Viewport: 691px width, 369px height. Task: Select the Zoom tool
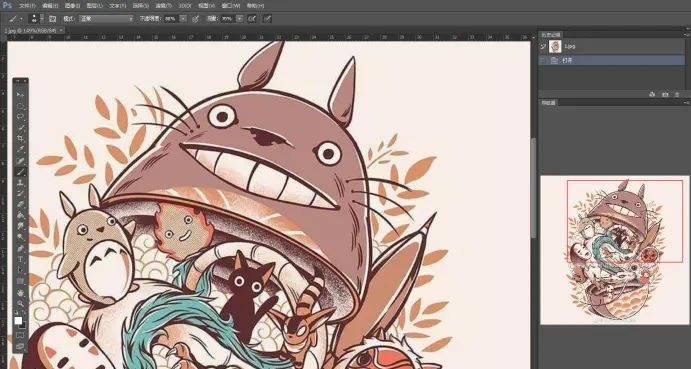click(20, 303)
